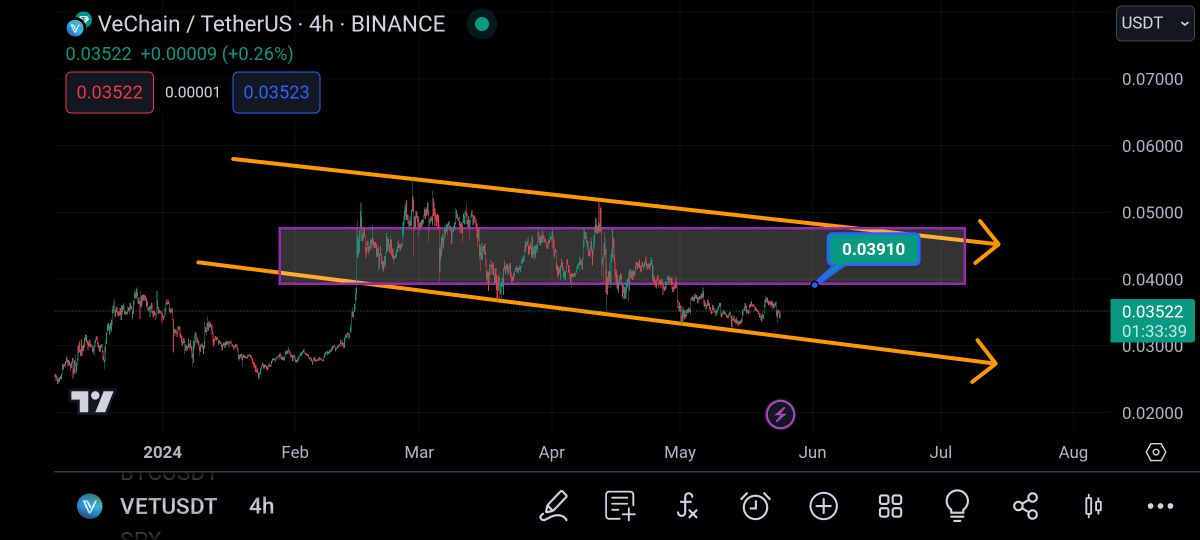The height and width of the screenshot is (540, 1200).
Task: Select the 0.03910 price label callout
Action: click(873, 249)
